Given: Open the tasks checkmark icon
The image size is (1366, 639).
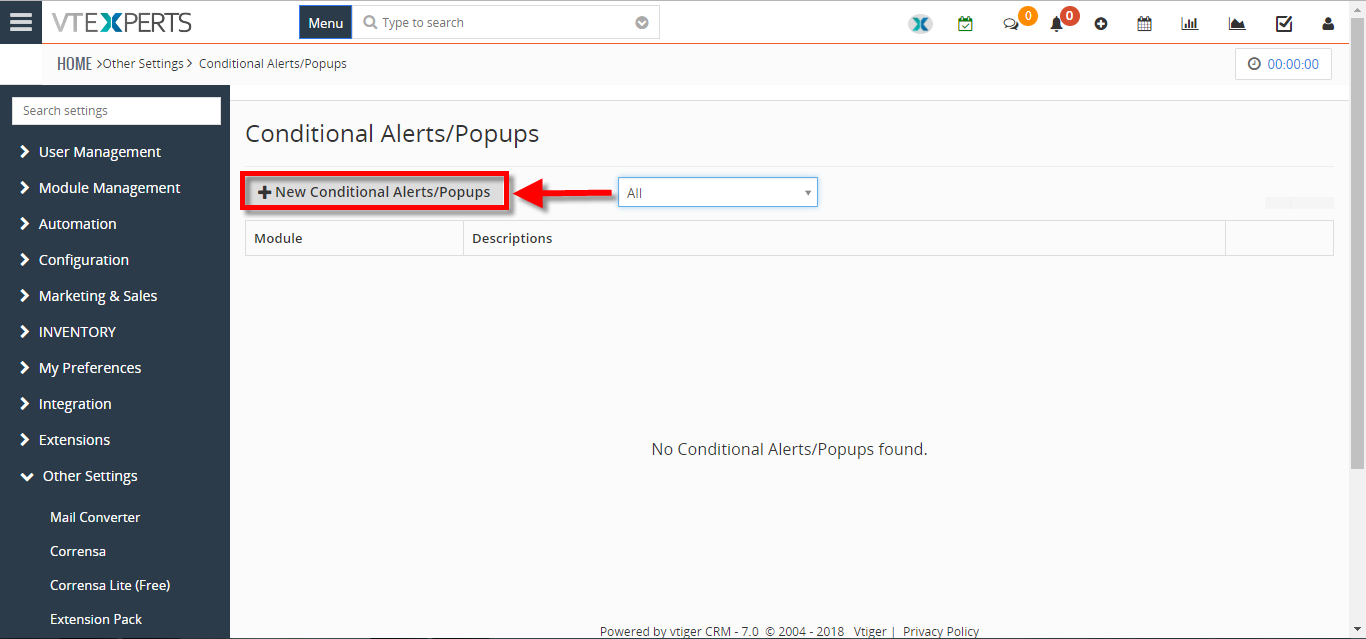Looking at the screenshot, I should 1284,24.
